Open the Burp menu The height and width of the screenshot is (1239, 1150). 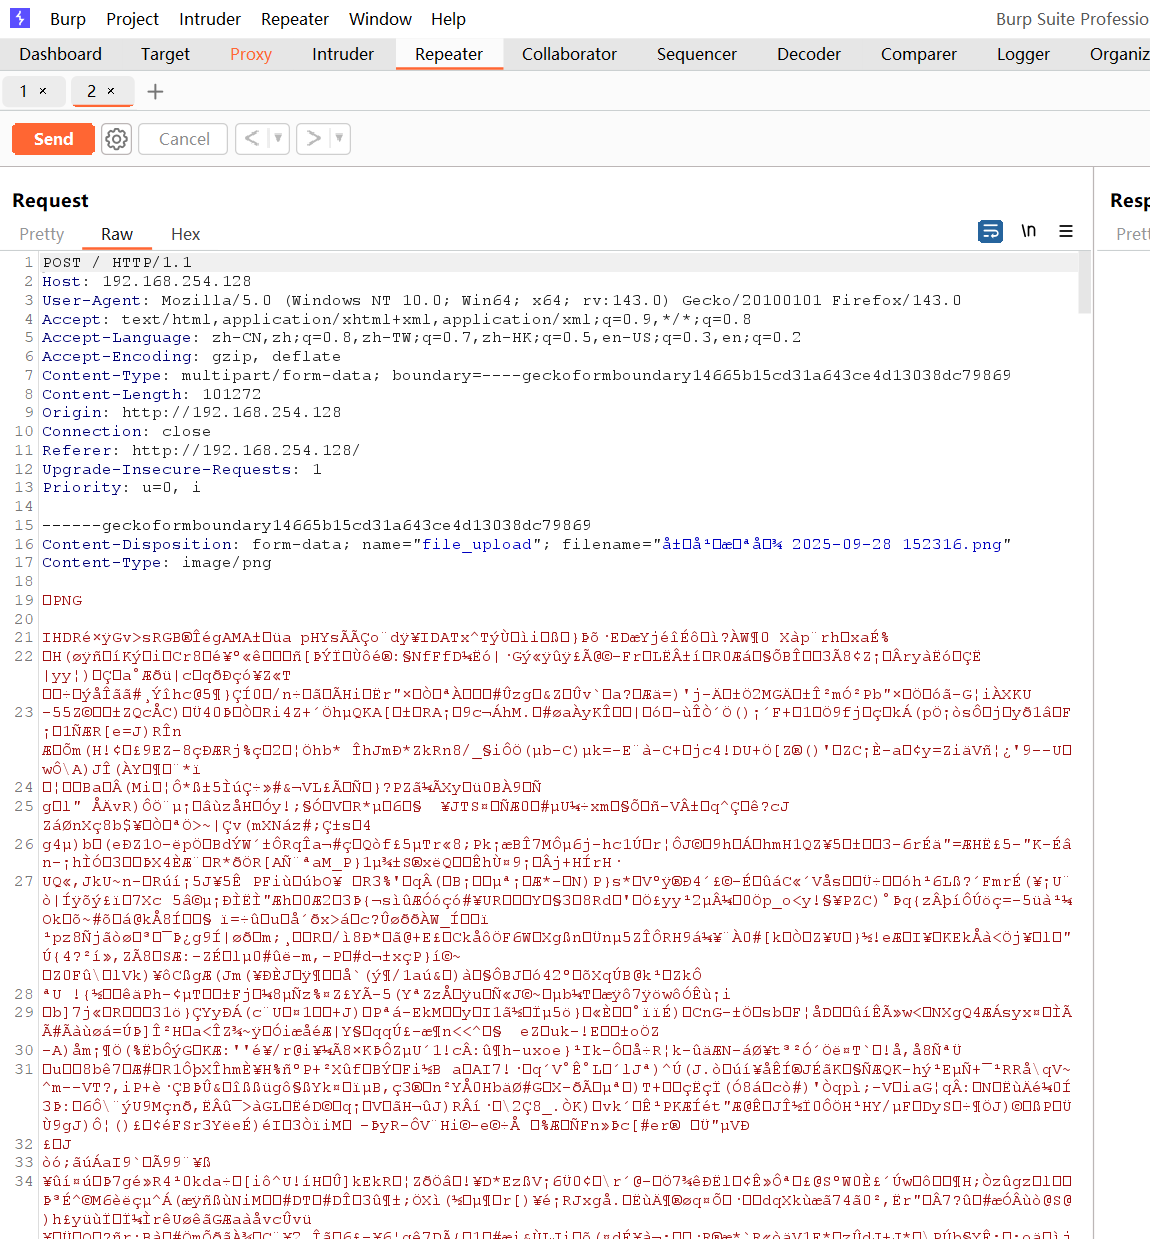68,19
